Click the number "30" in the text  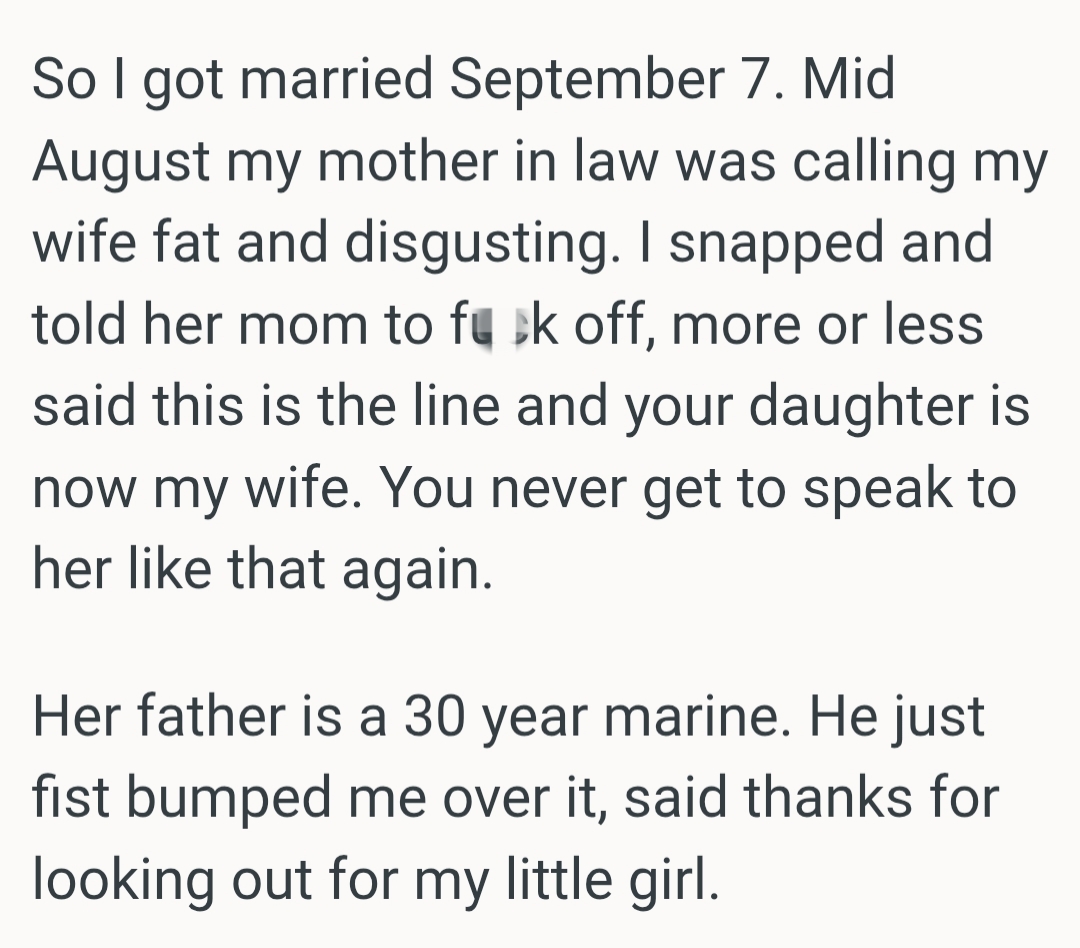pyautogui.click(x=435, y=716)
